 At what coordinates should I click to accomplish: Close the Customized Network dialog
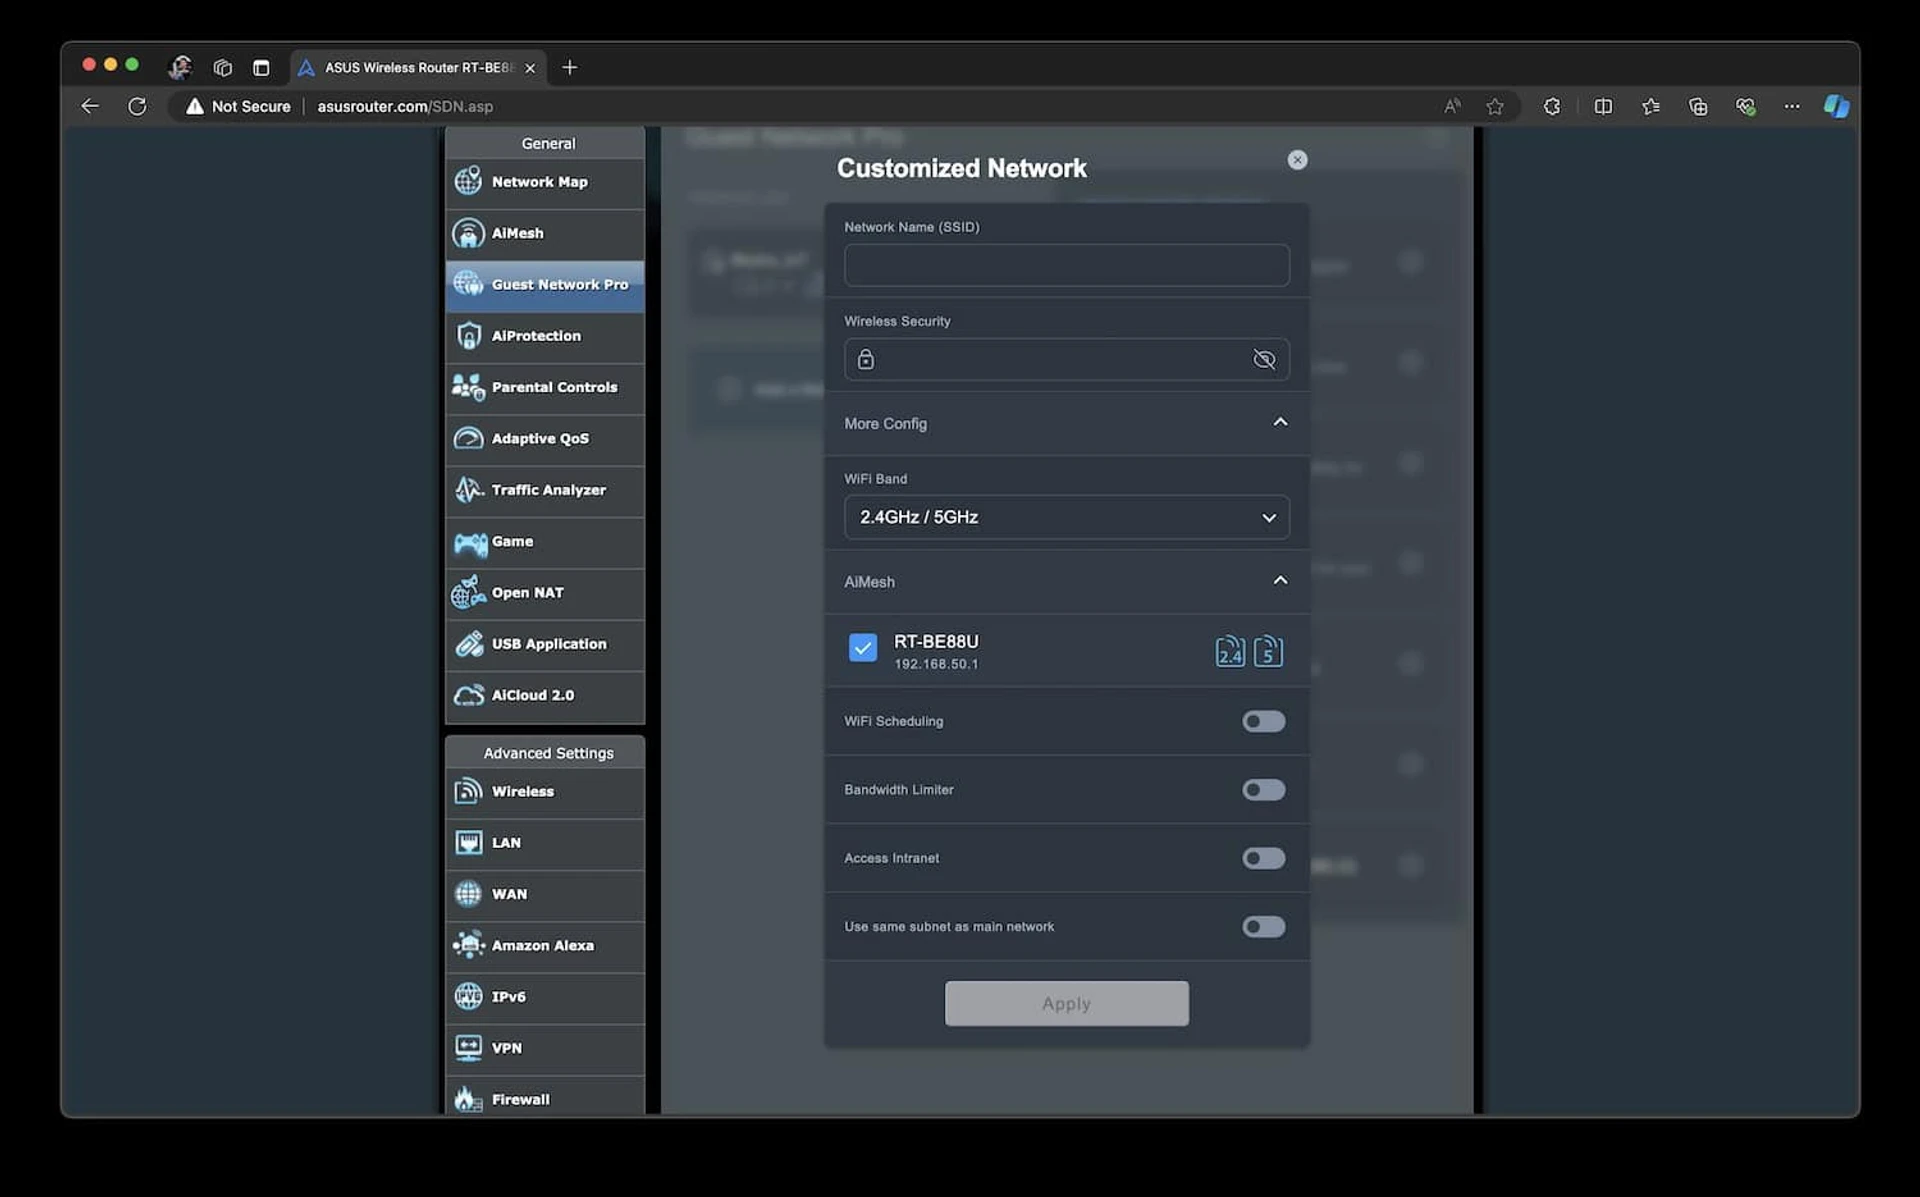click(x=1297, y=160)
